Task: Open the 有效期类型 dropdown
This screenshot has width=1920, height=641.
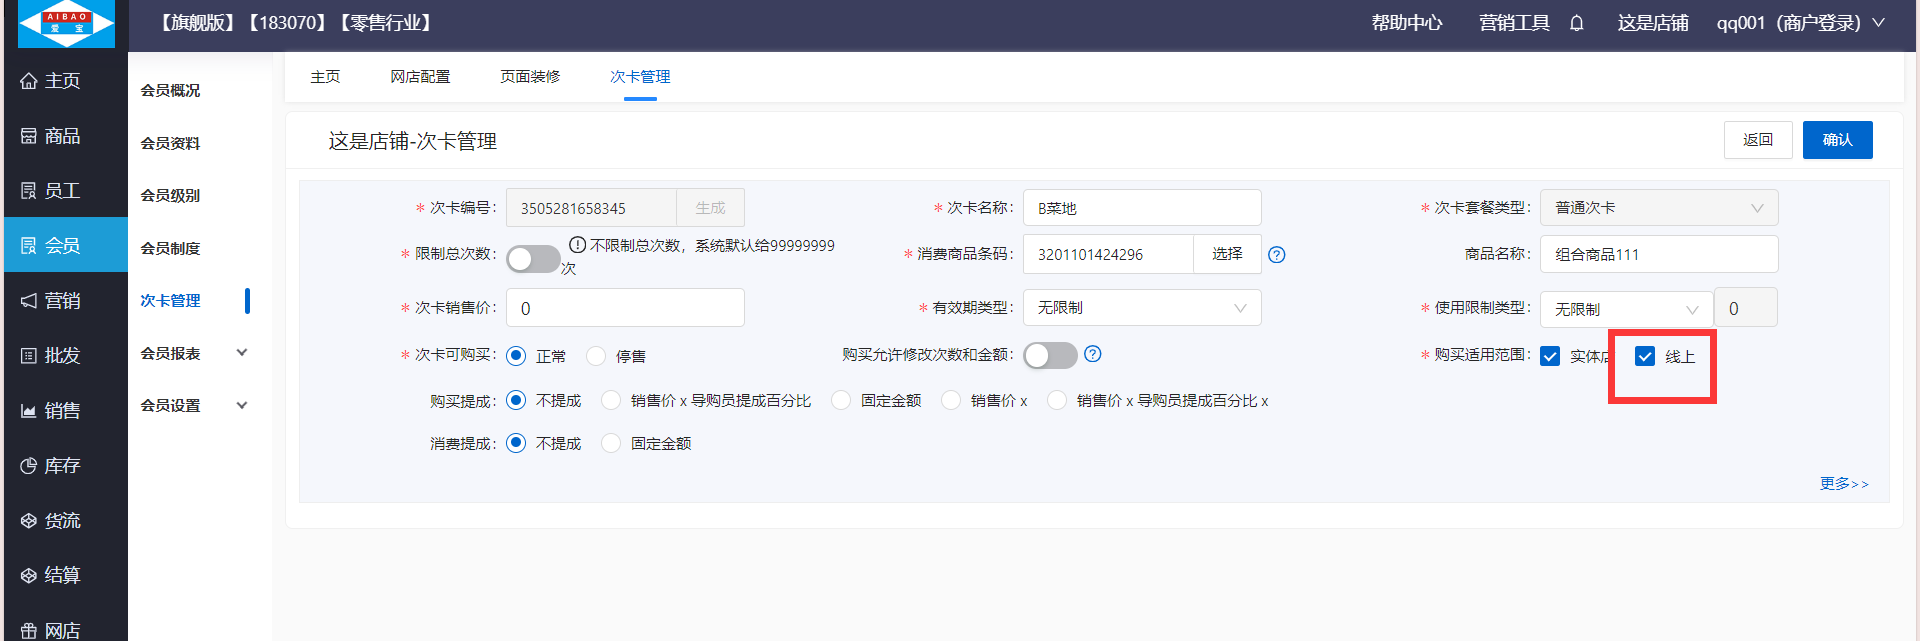Action: click(1141, 308)
